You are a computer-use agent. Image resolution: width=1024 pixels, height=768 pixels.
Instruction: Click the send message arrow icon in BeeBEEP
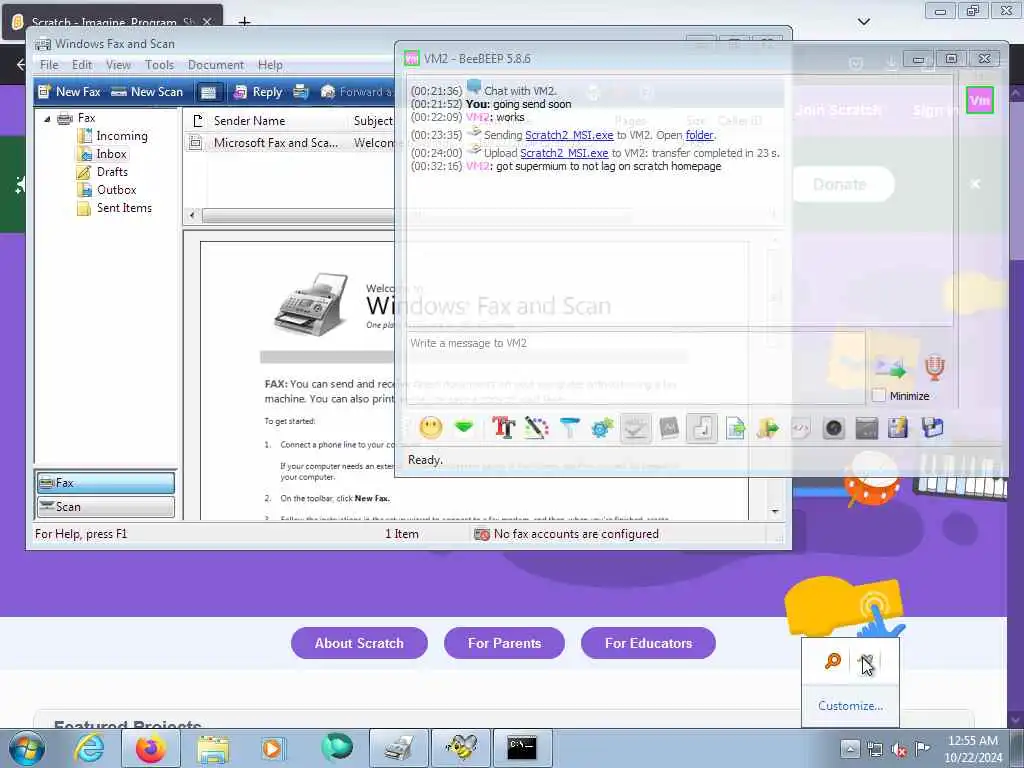coord(891,368)
